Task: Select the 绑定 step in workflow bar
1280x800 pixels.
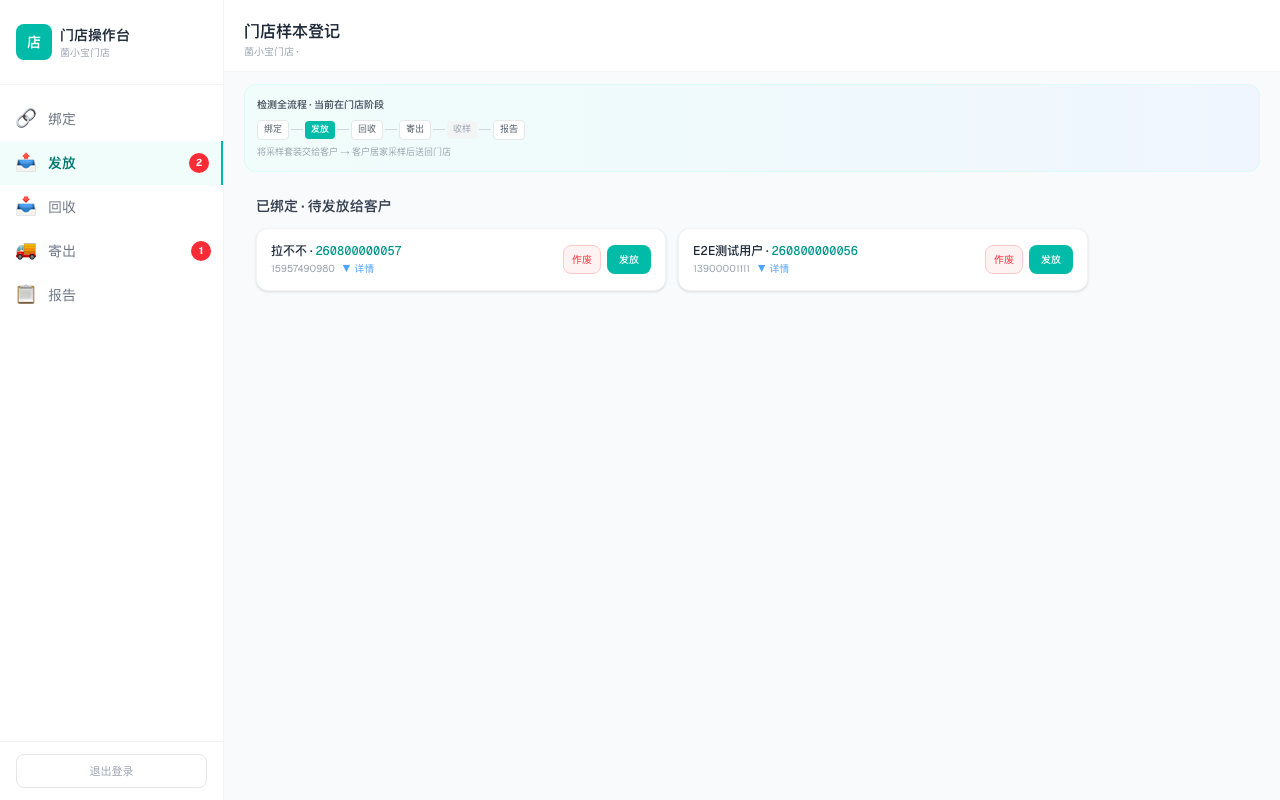Action: [x=273, y=130]
